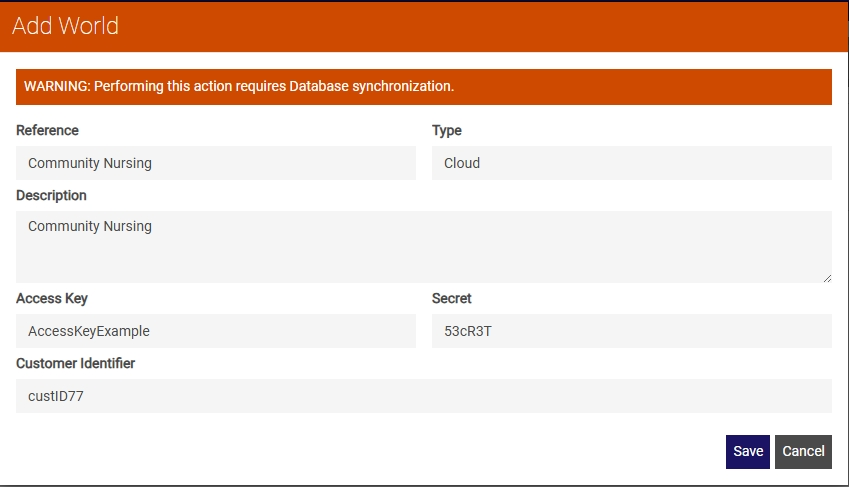This screenshot has height=487, width=849.
Task: Click the Description label text
Action: [x=51, y=196]
